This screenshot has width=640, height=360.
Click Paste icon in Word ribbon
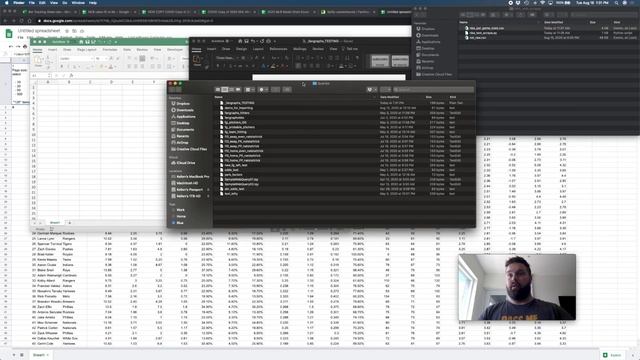point(197,61)
